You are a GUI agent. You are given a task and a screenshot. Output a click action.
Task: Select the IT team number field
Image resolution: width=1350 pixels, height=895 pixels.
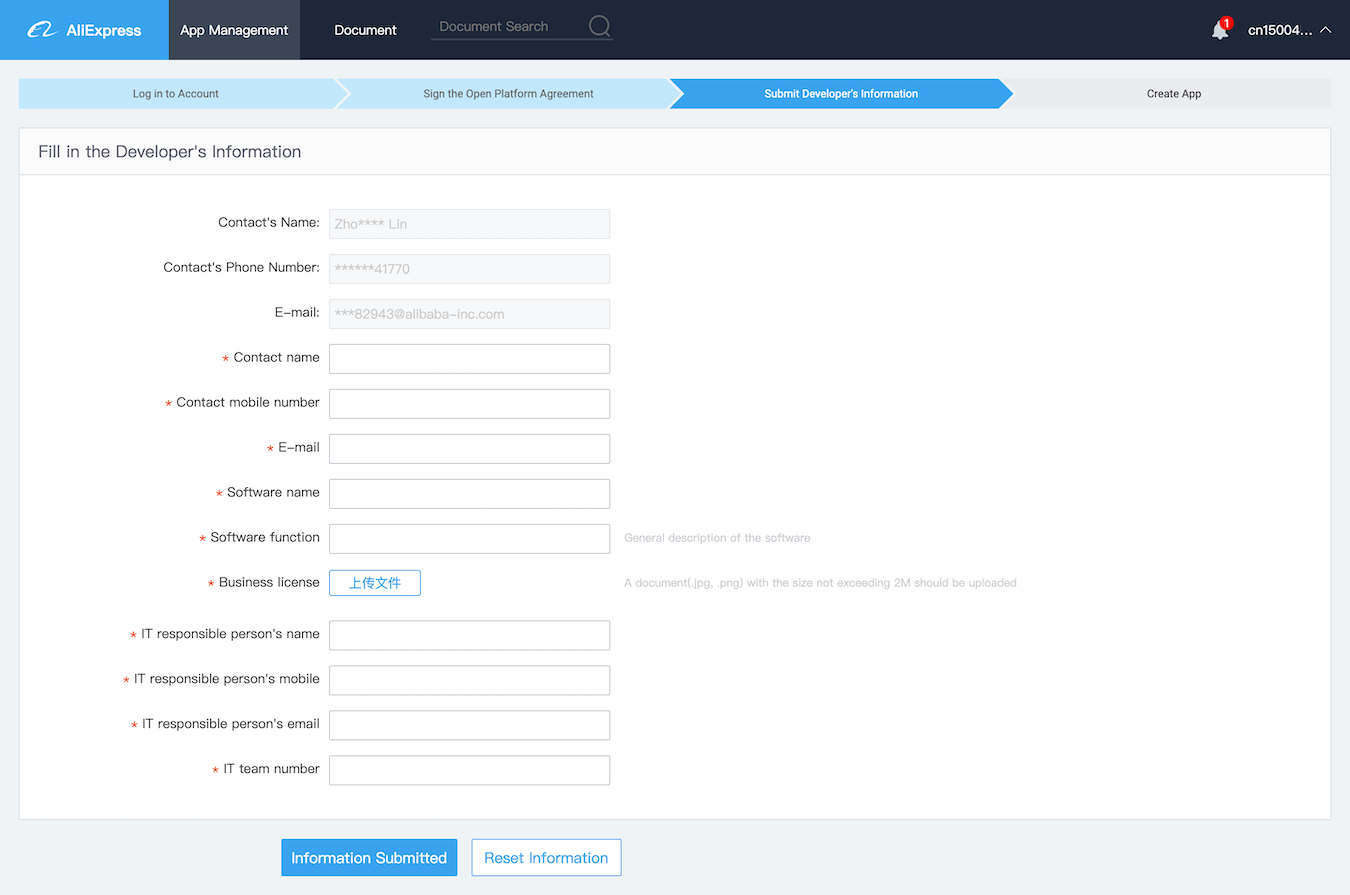[469, 771]
